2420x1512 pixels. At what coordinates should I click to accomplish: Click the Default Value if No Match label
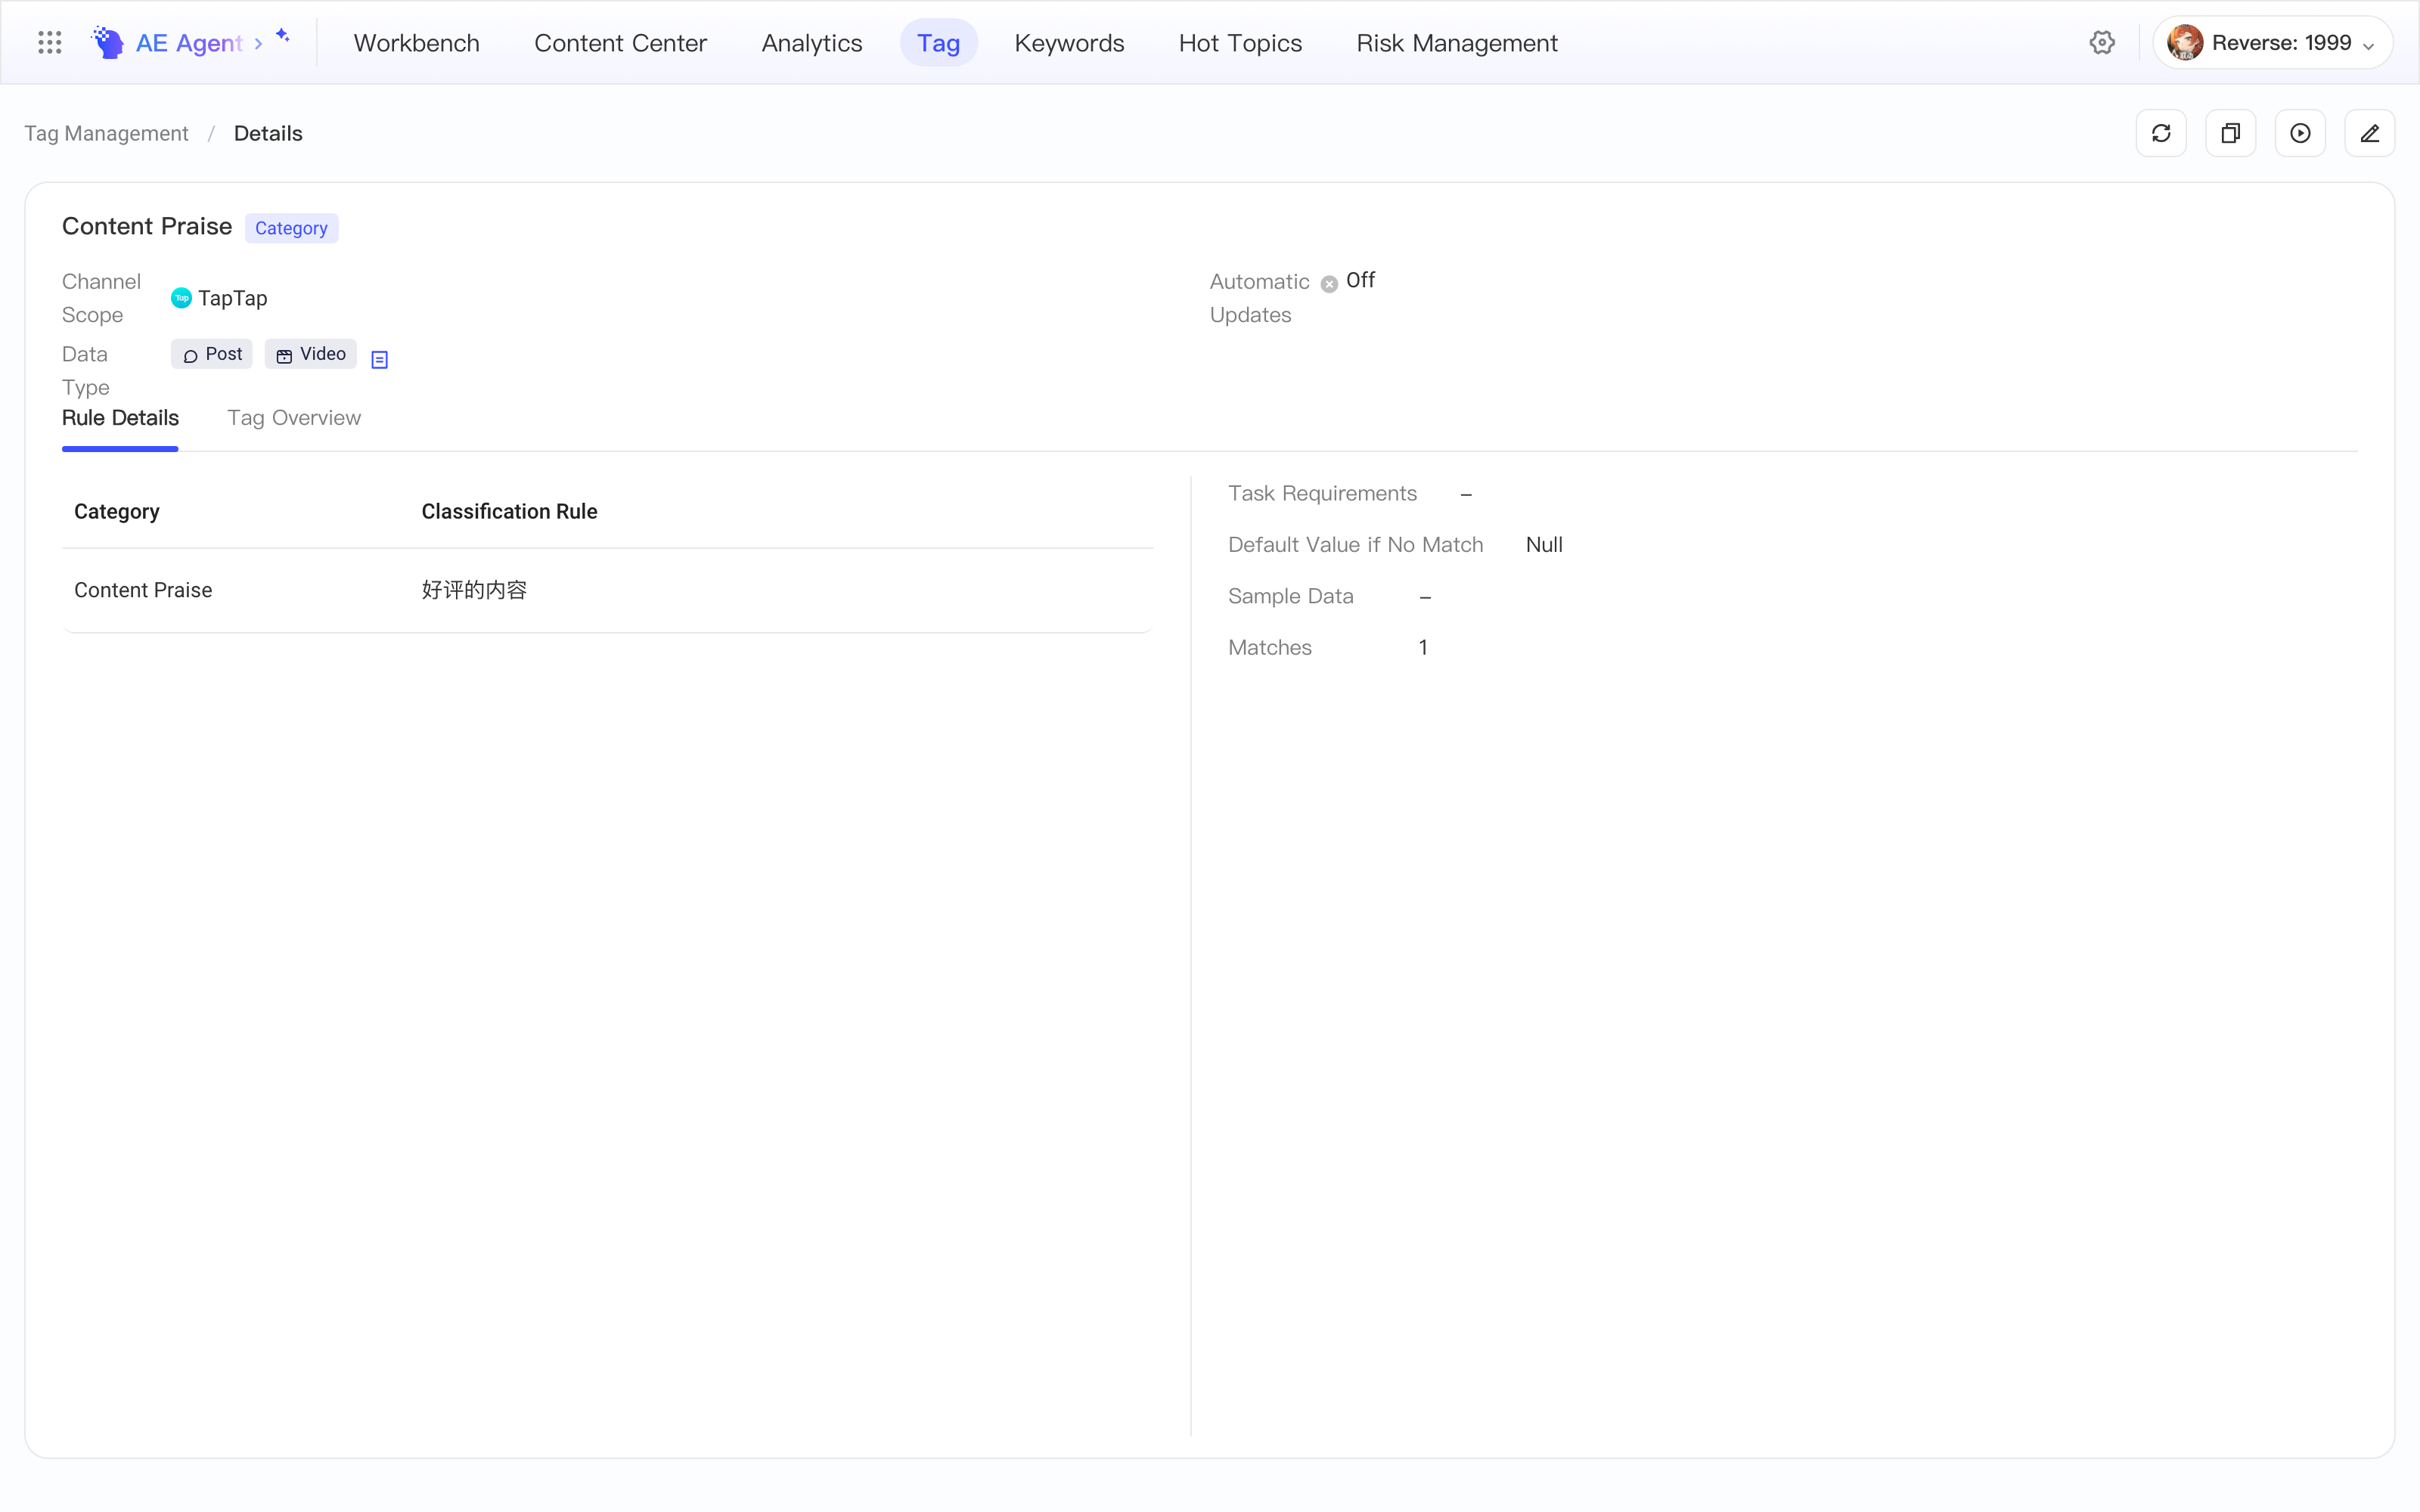click(1355, 545)
